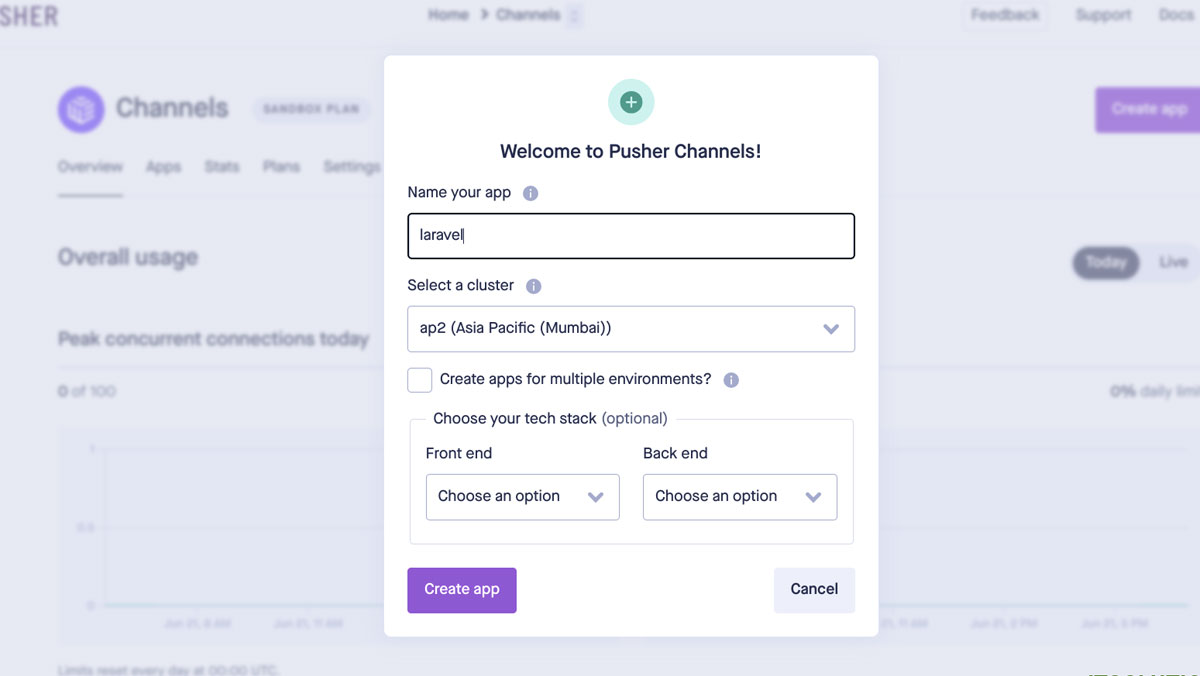Select the Today usage toggle
1200x676 pixels.
coord(1106,262)
